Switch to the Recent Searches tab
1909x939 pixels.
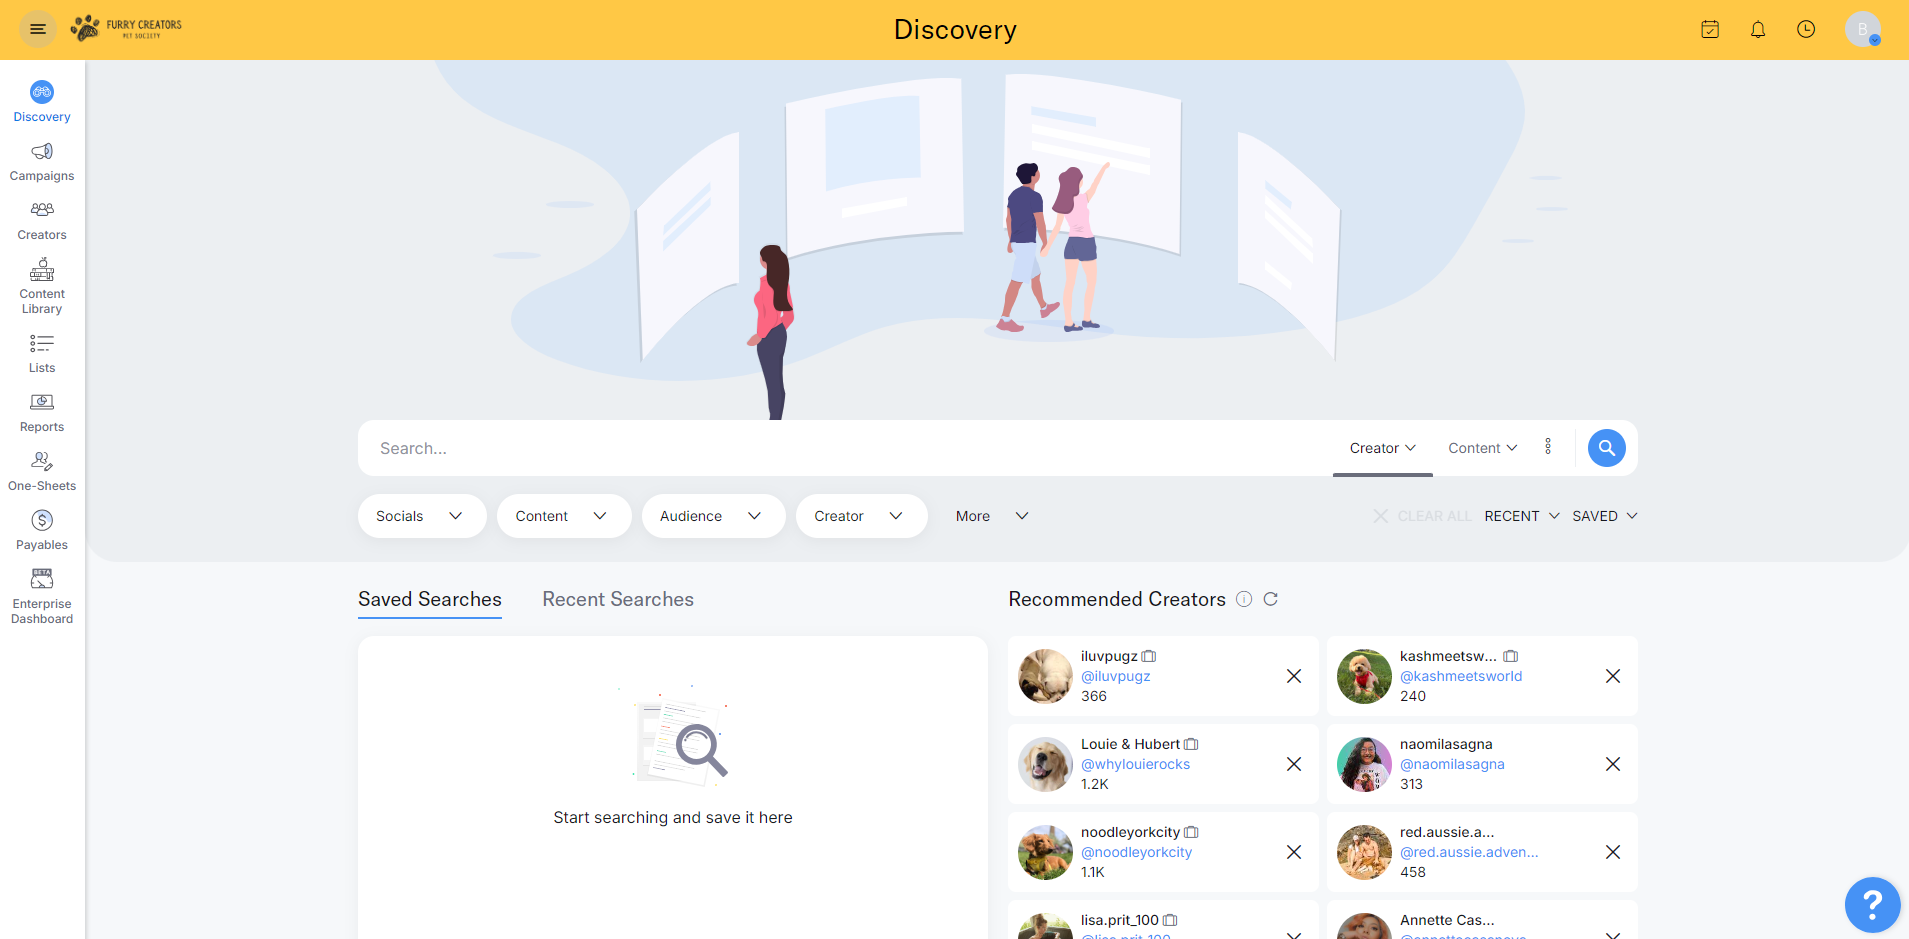[x=617, y=599]
